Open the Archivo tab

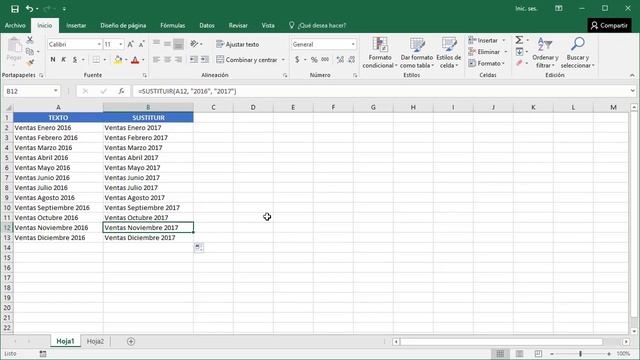15,25
